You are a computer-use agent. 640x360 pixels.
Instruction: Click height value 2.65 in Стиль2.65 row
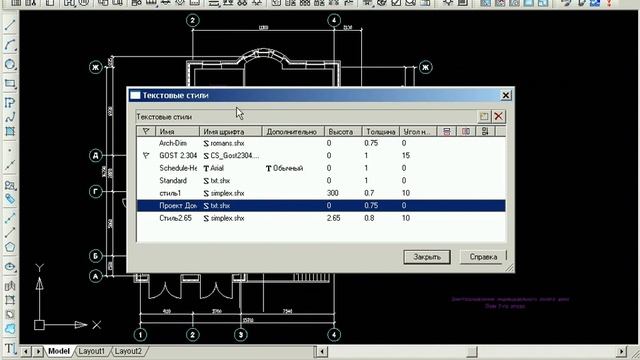(x=333, y=218)
